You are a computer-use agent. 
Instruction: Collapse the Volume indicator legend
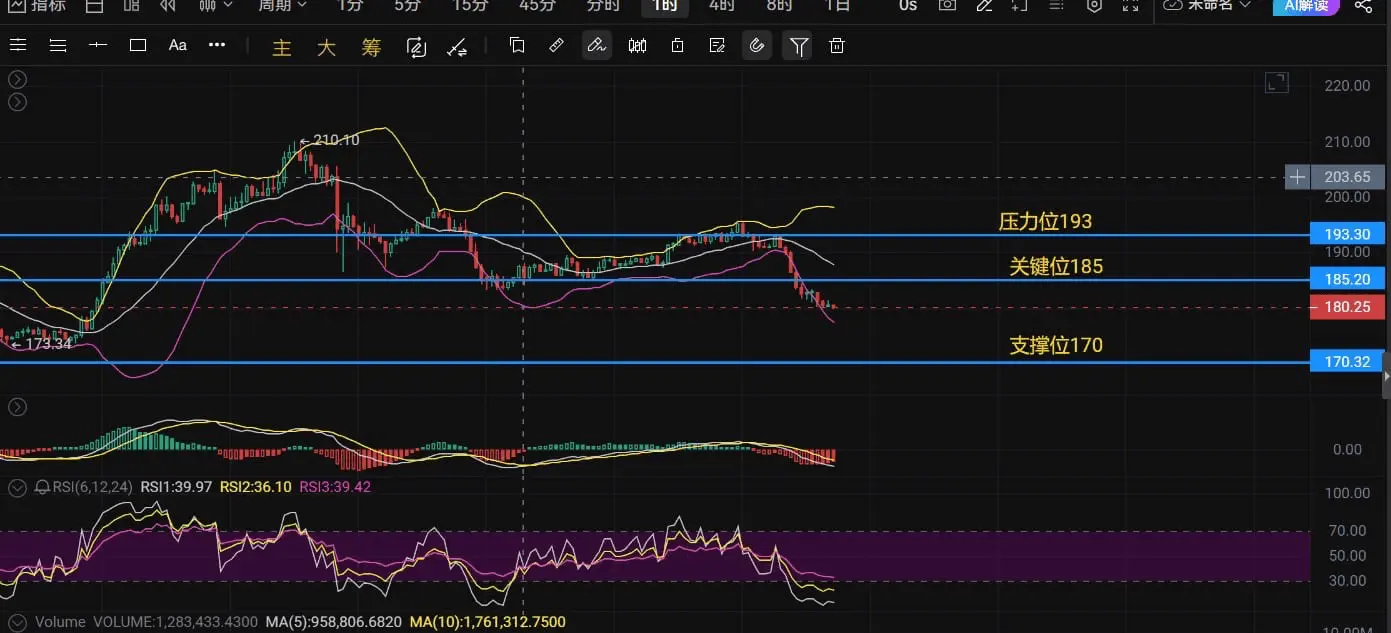(17, 622)
